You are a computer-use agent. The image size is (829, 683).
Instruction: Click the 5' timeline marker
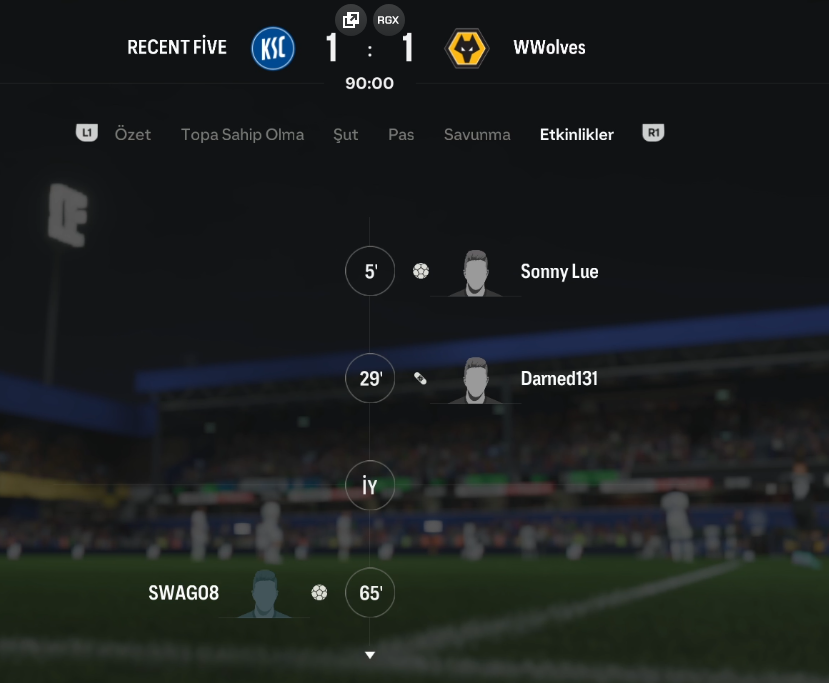point(370,271)
